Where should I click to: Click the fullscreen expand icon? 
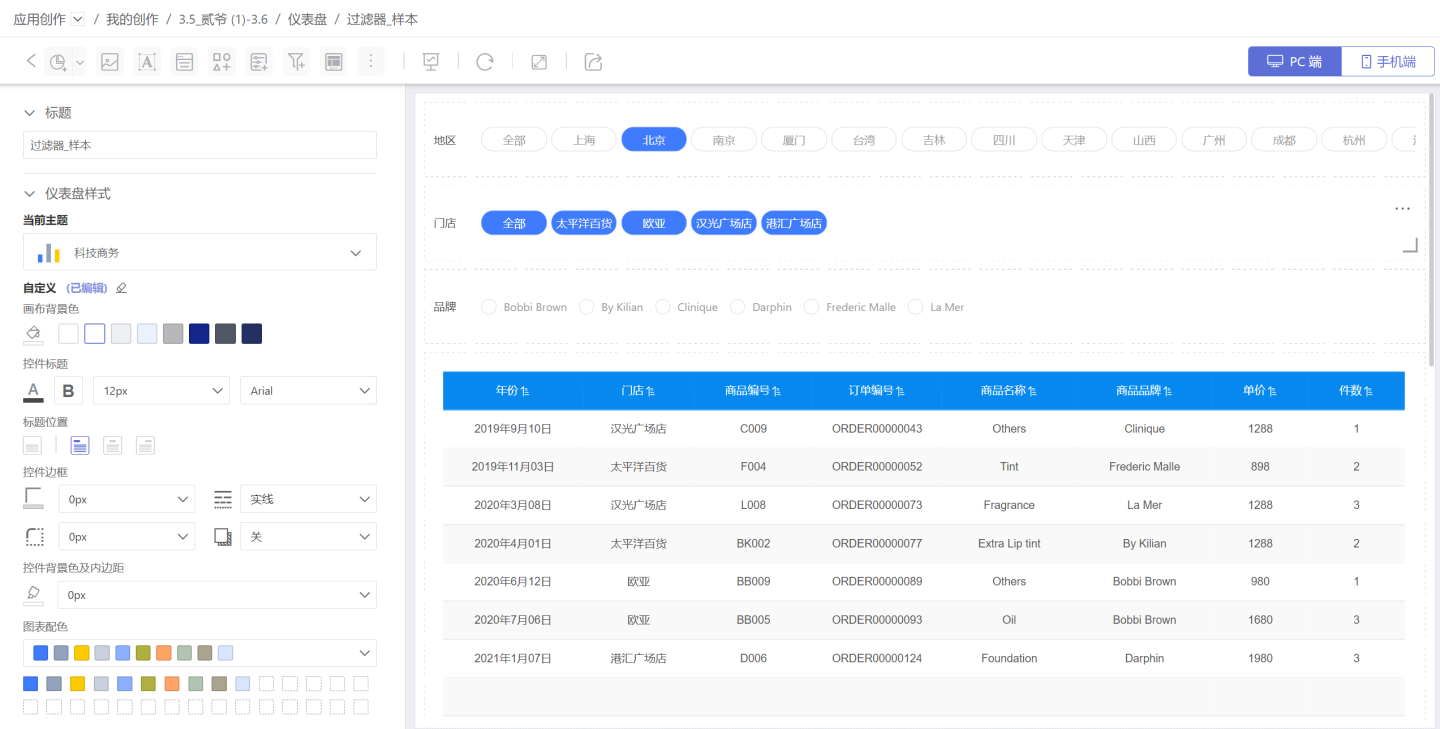click(539, 62)
